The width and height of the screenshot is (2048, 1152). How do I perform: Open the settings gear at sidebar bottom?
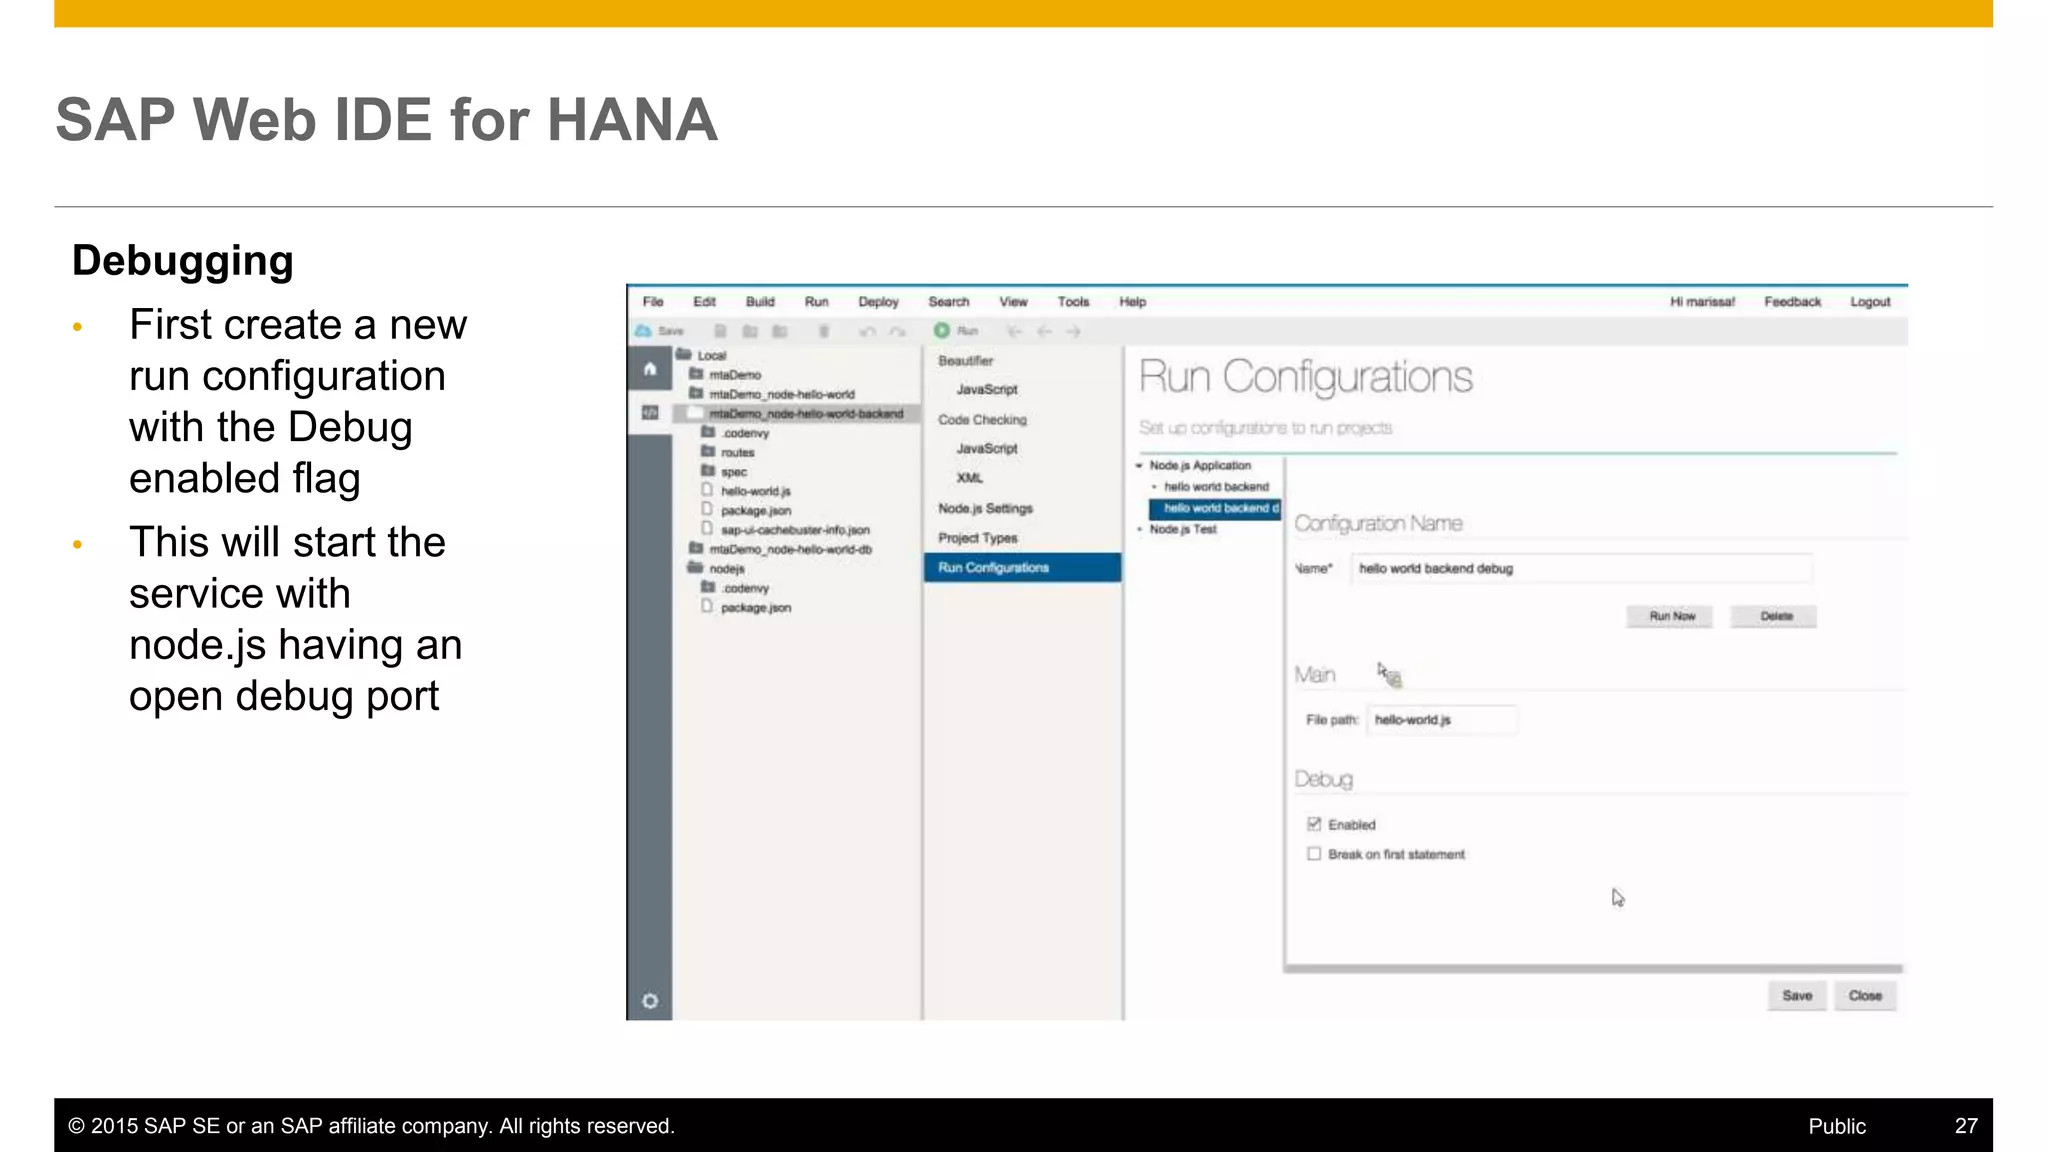click(x=650, y=1001)
